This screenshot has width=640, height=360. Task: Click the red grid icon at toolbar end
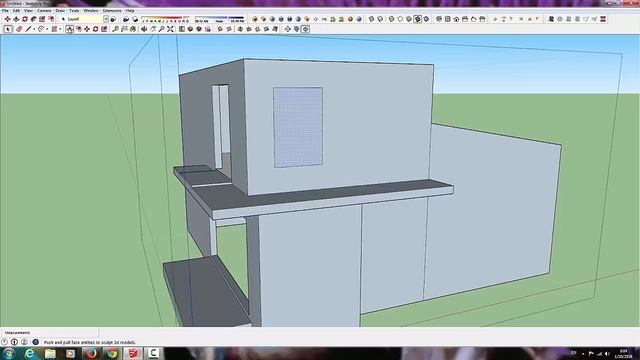coord(603,19)
